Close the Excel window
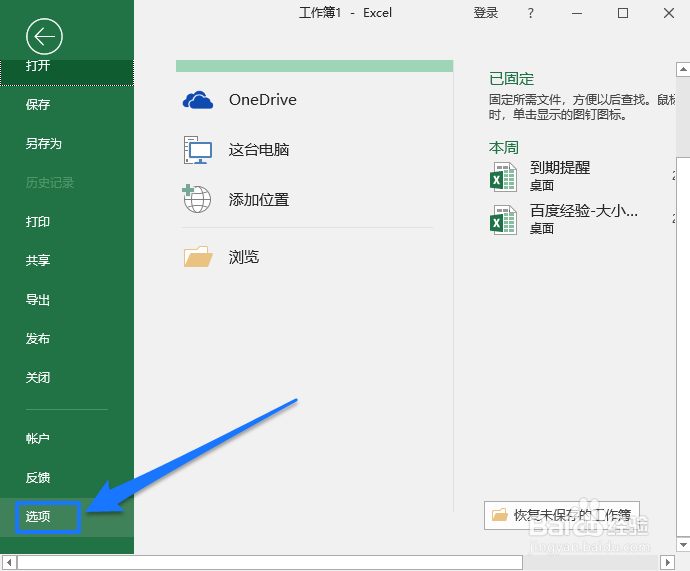This screenshot has height=571, width=690. coord(669,13)
